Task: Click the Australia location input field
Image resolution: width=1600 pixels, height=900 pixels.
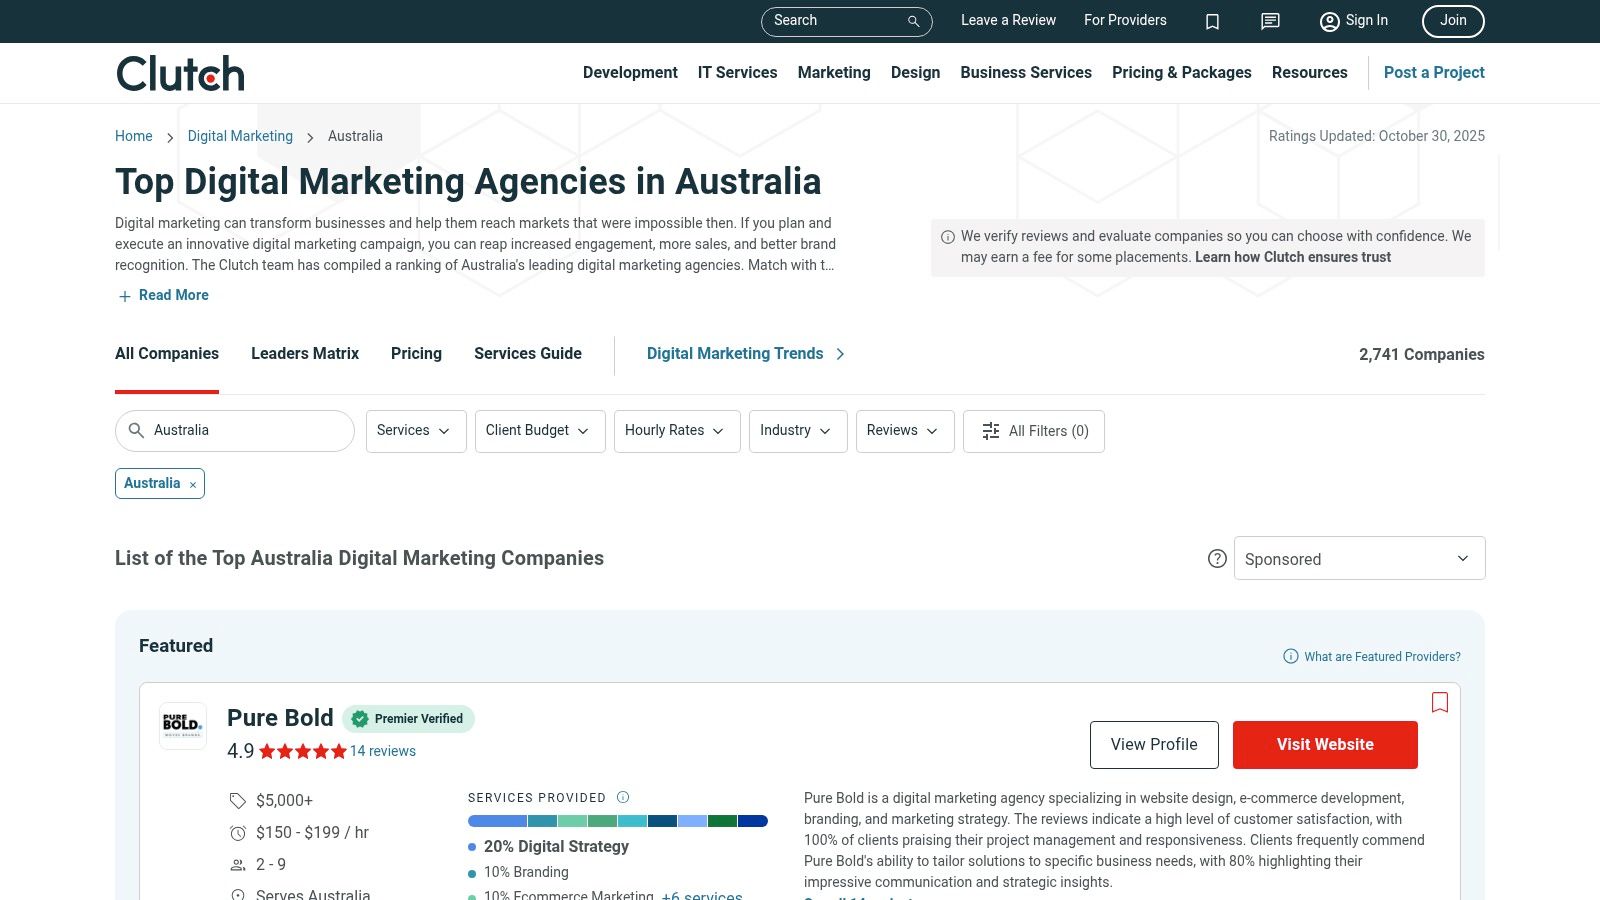Action: pos(245,431)
